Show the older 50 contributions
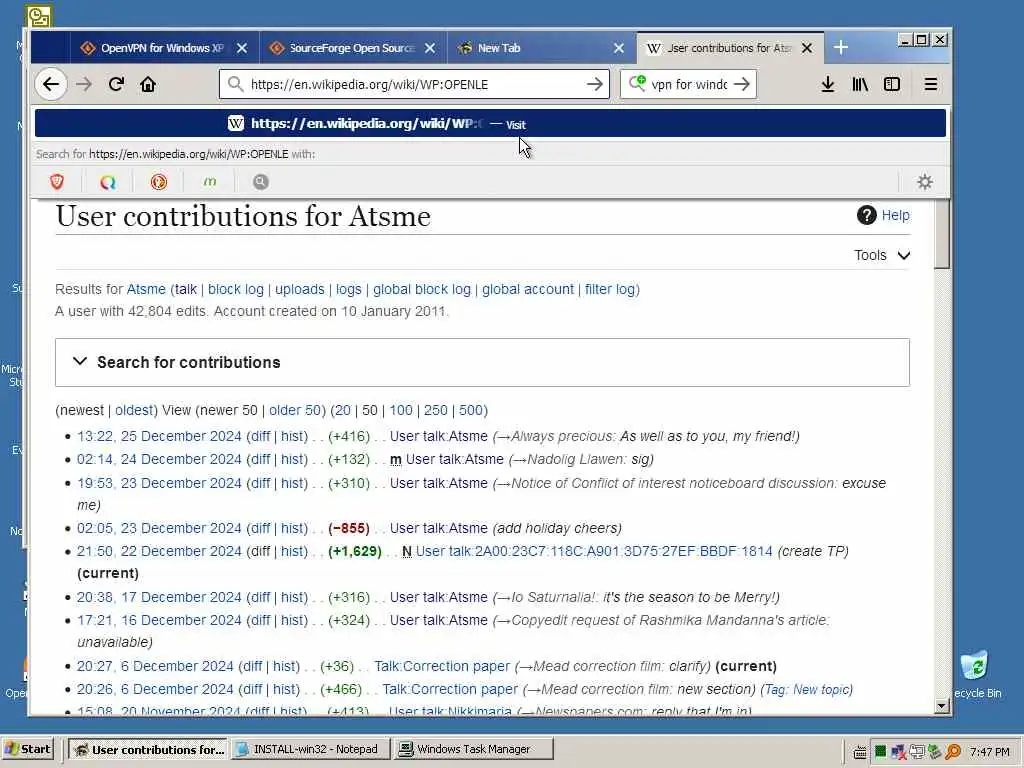The width and height of the screenshot is (1024, 768). (x=295, y=410)
